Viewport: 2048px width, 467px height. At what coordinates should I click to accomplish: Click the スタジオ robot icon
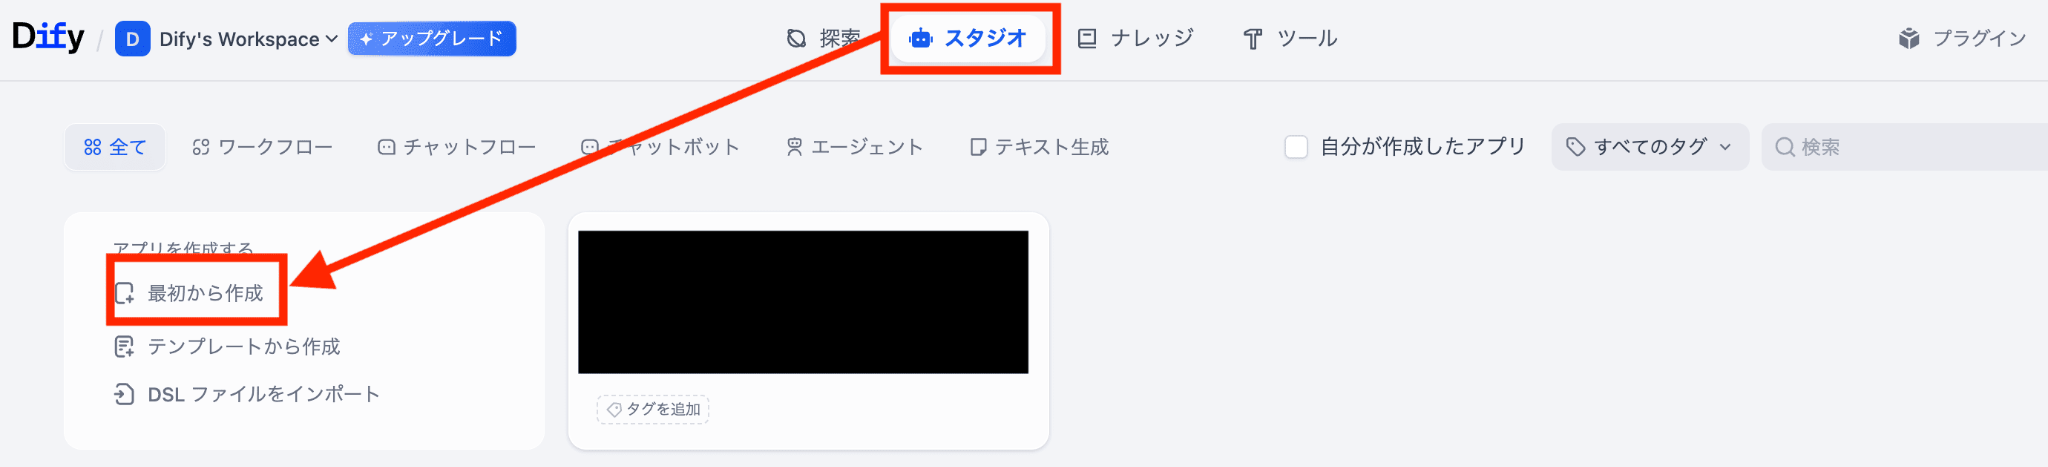pyautogui.click(x=921, y=39)
